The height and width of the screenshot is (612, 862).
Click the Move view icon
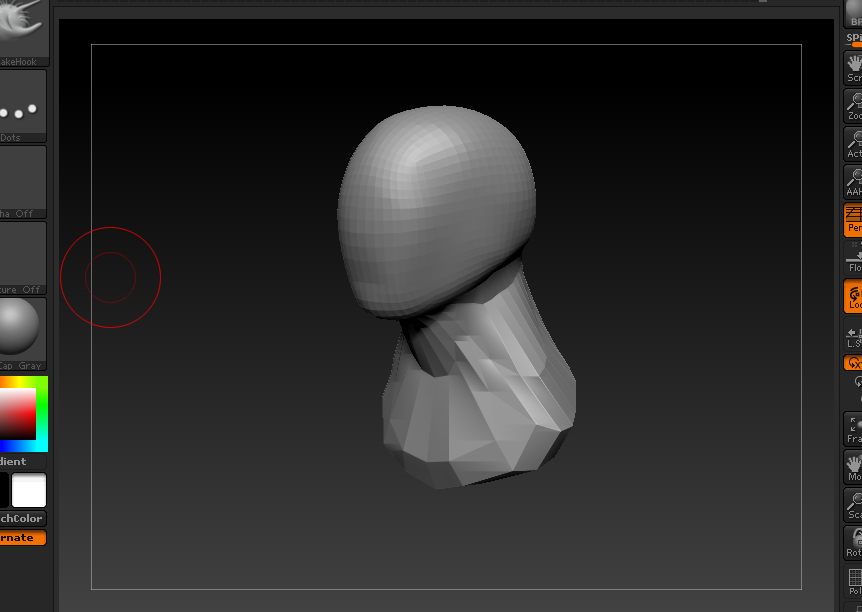click(853, 466)
